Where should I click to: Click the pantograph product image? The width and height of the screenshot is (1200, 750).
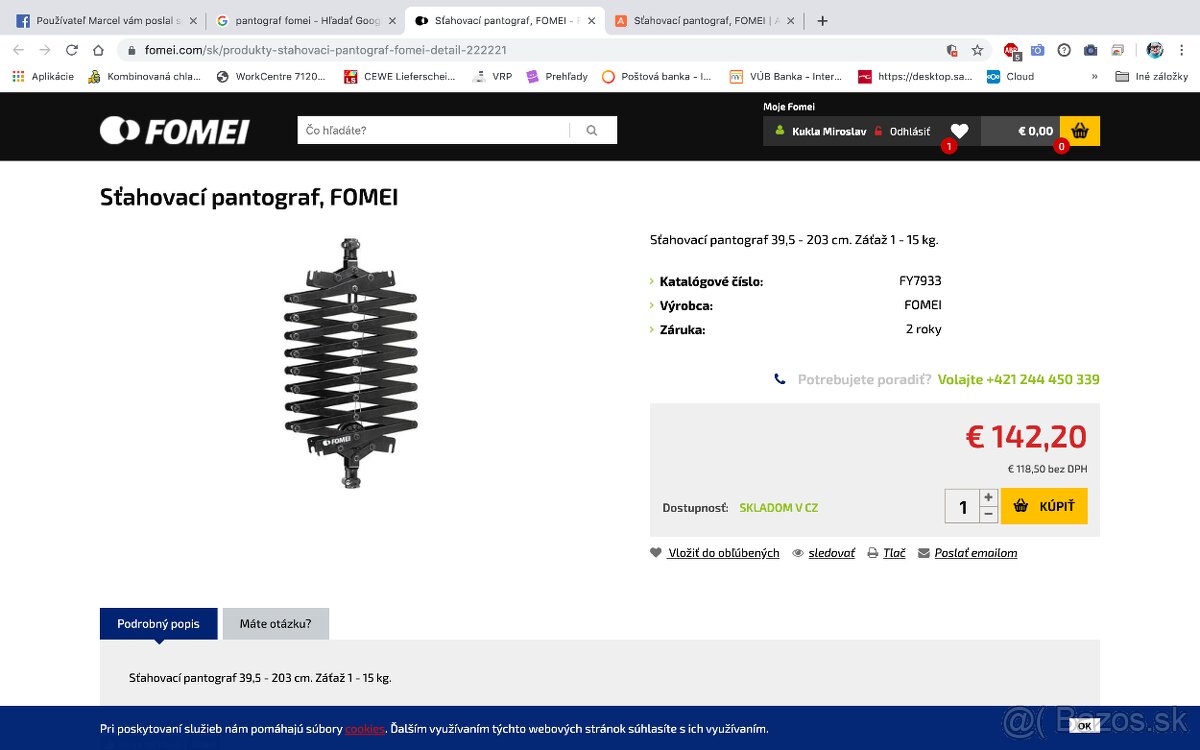(x=350, y=363)
